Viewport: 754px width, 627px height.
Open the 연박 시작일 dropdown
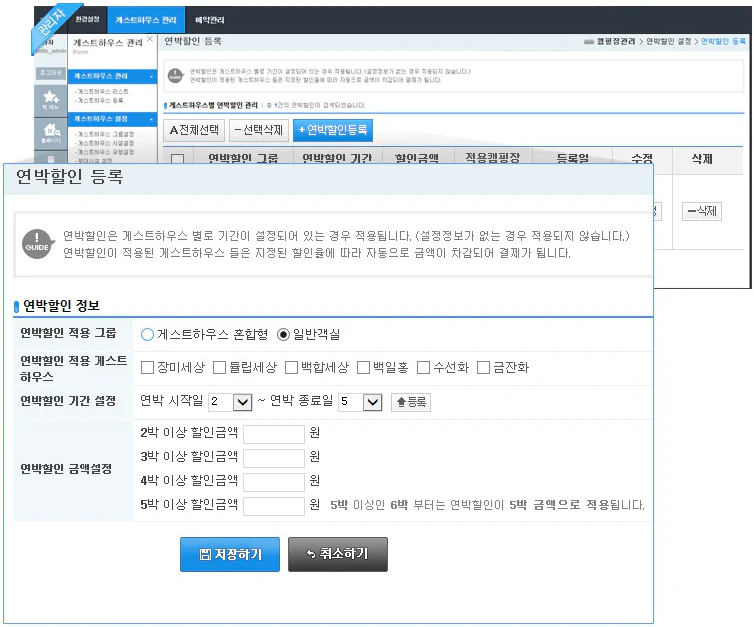click(x=230, y=402)
